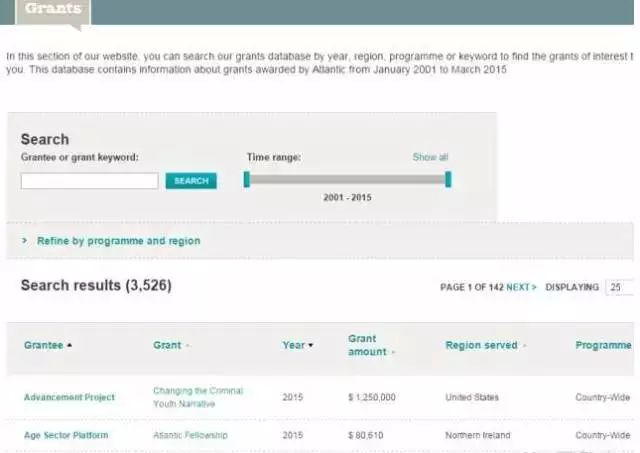The height and width of the screenshot is (453, 640).
Task: Open the Advancement Project grantee link
Action: coord(69,397)
